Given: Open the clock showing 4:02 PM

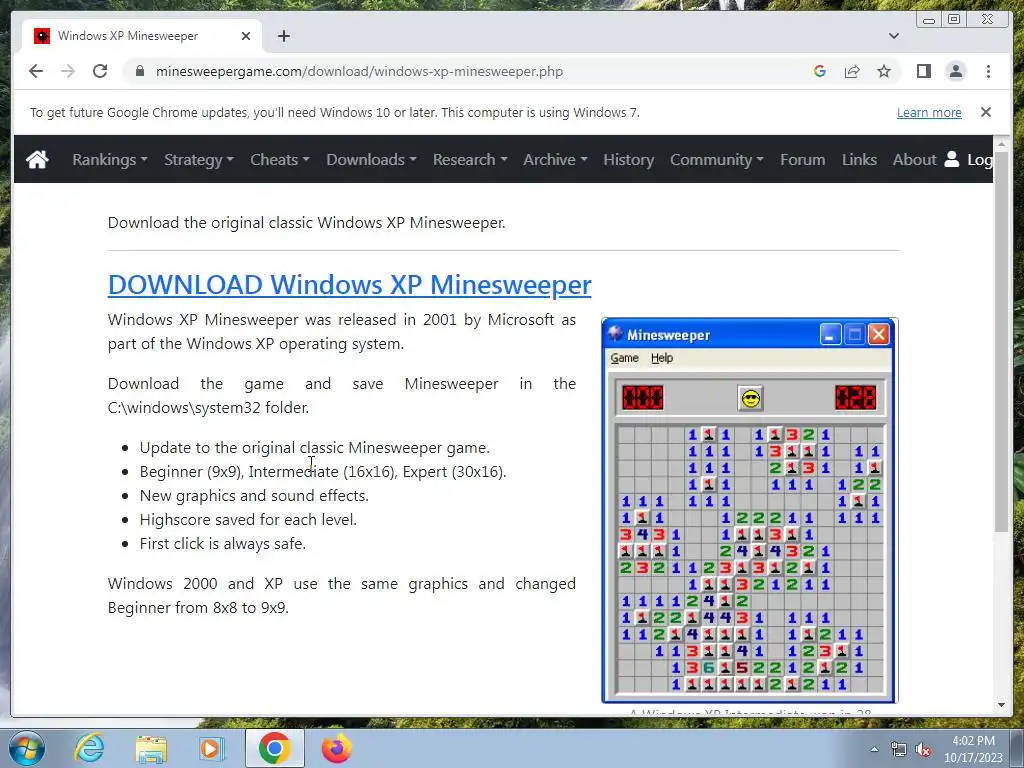Looking at the screenshot, I should 973,749.
